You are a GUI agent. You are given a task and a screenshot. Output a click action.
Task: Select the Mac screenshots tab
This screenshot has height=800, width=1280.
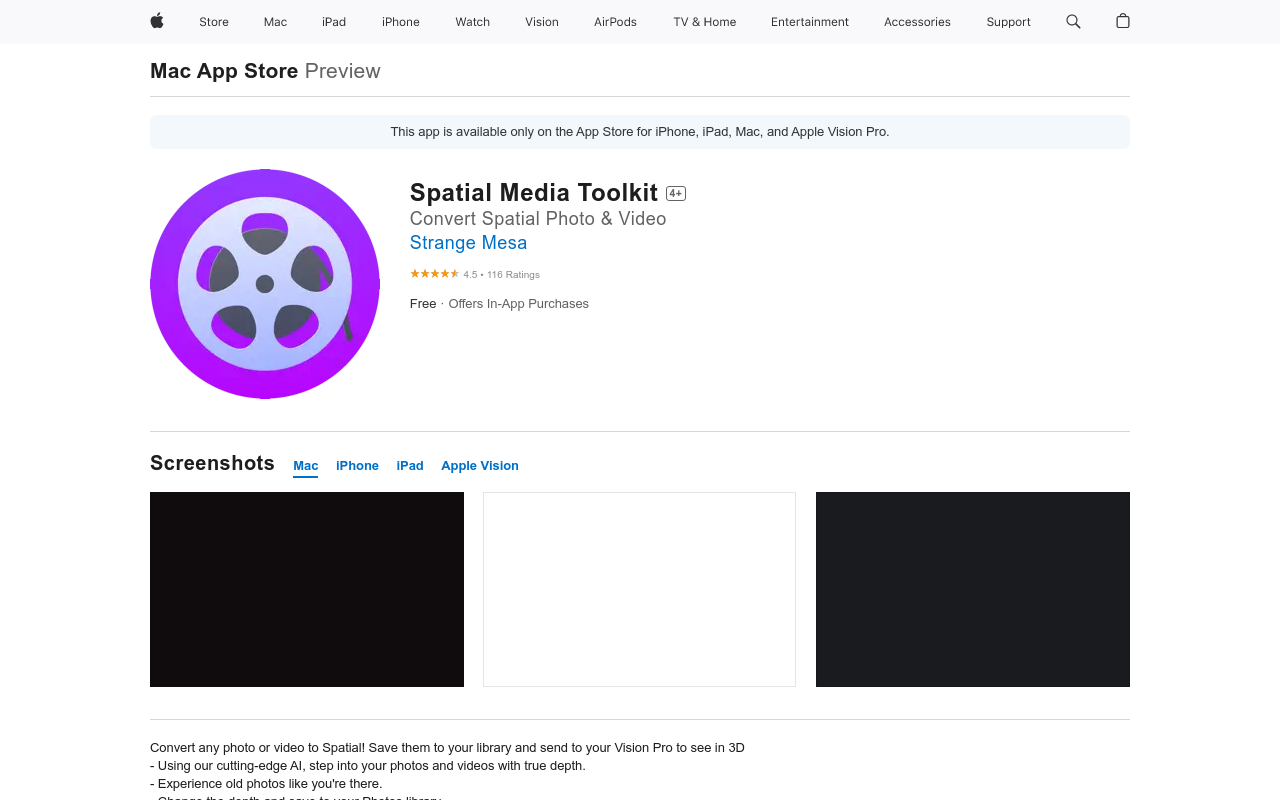tap(306, 466)
